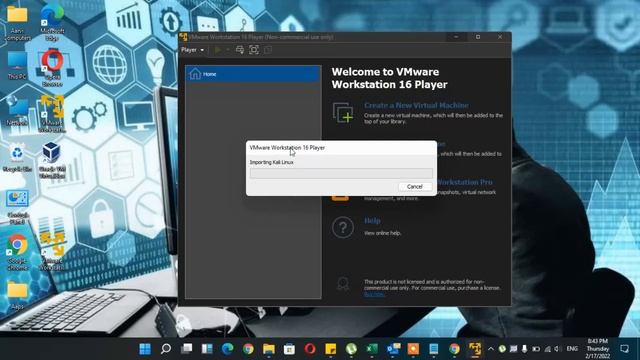The height and width of the screenshot is (360, 640).
Task: Click the Buy now license link
Action: click(x=374, y=294)
